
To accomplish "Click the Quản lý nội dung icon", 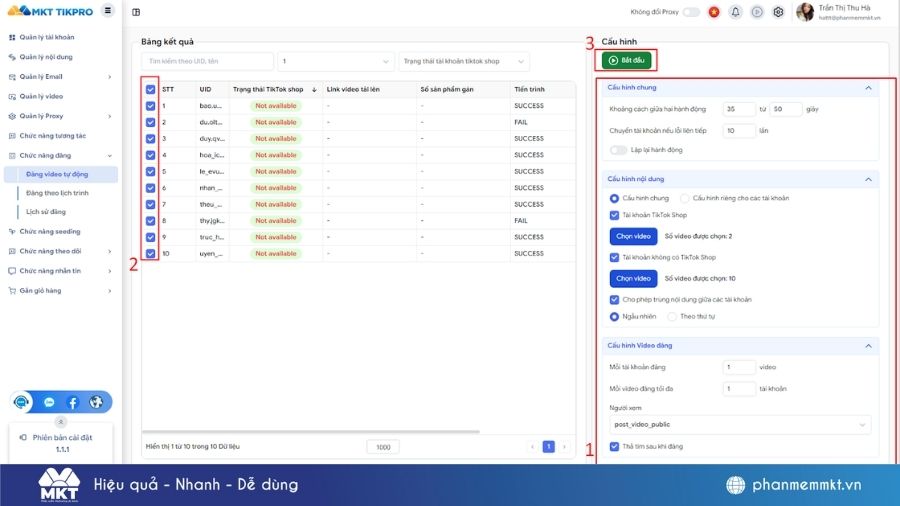I will tap(12, 57).
